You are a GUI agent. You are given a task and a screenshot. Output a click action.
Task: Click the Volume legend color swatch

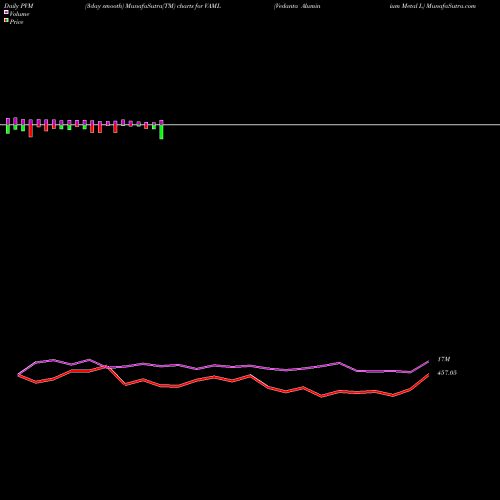point(6,12)
